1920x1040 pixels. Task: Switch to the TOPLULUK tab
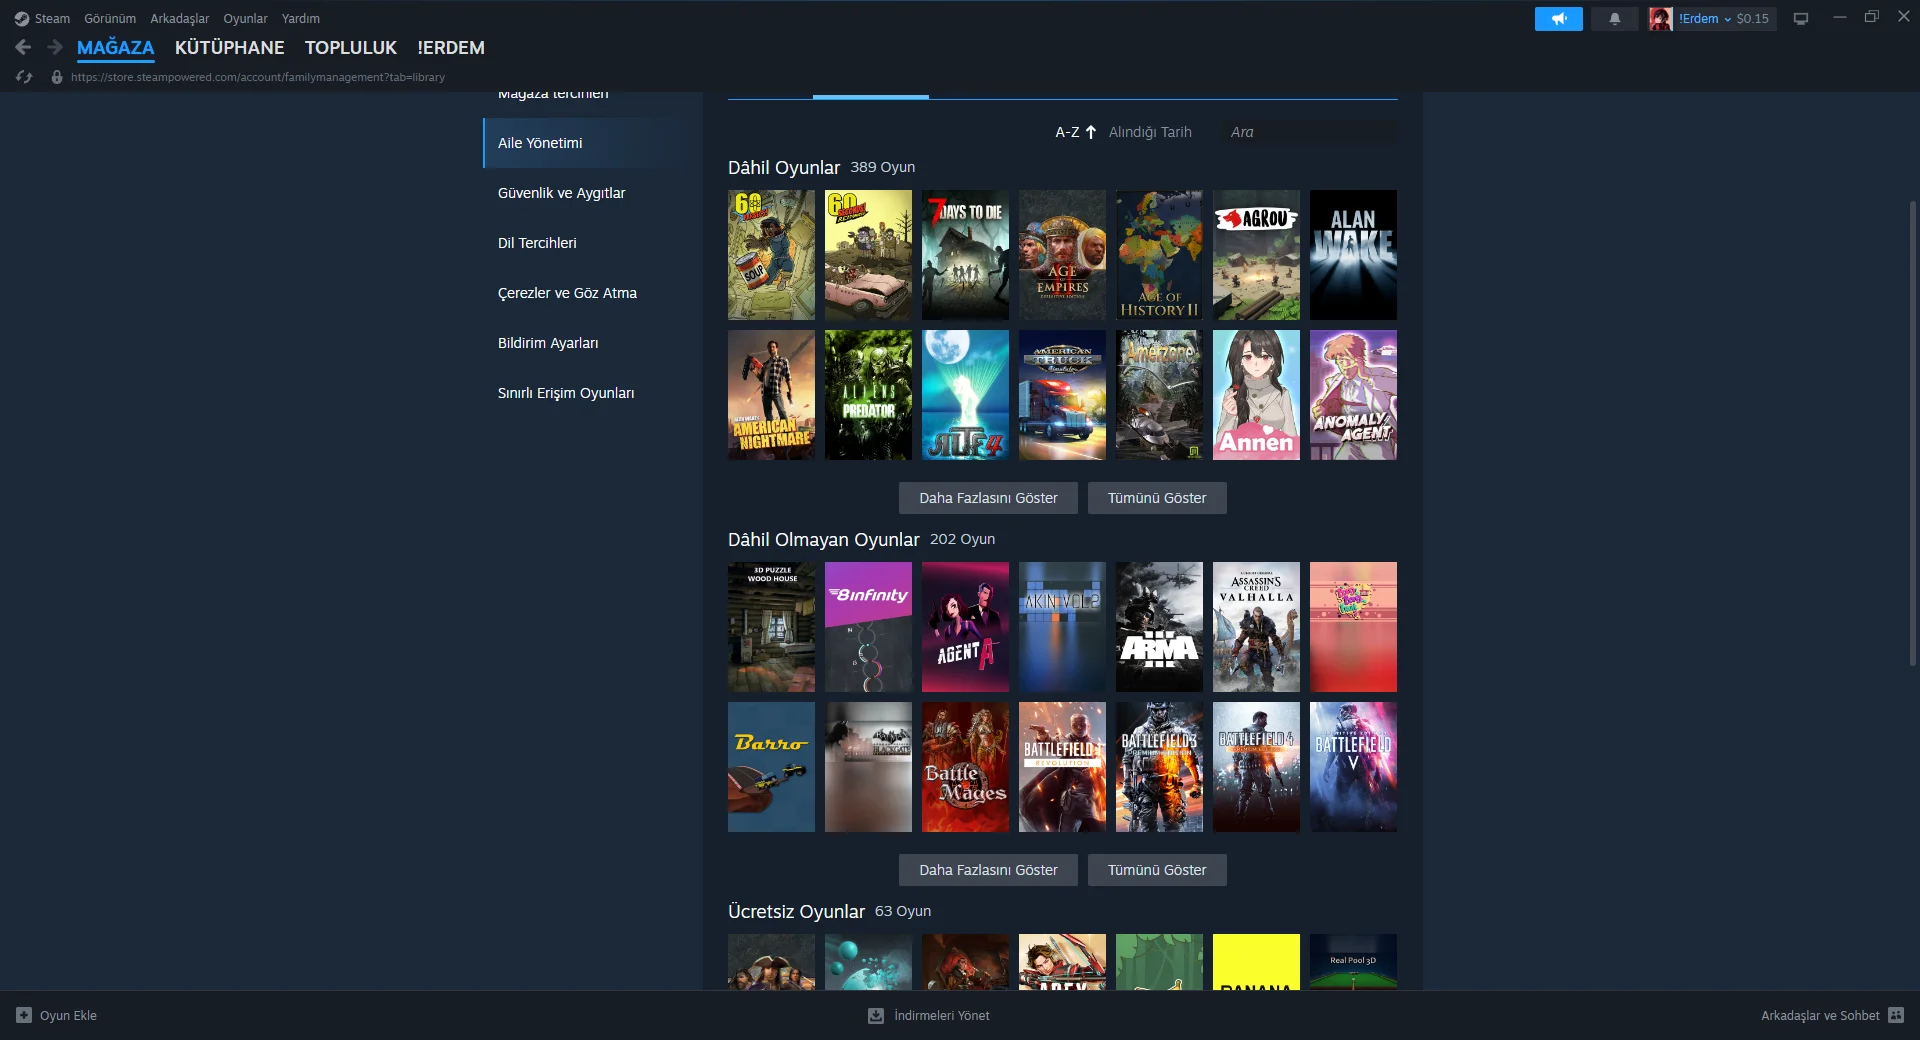[351, 47]
